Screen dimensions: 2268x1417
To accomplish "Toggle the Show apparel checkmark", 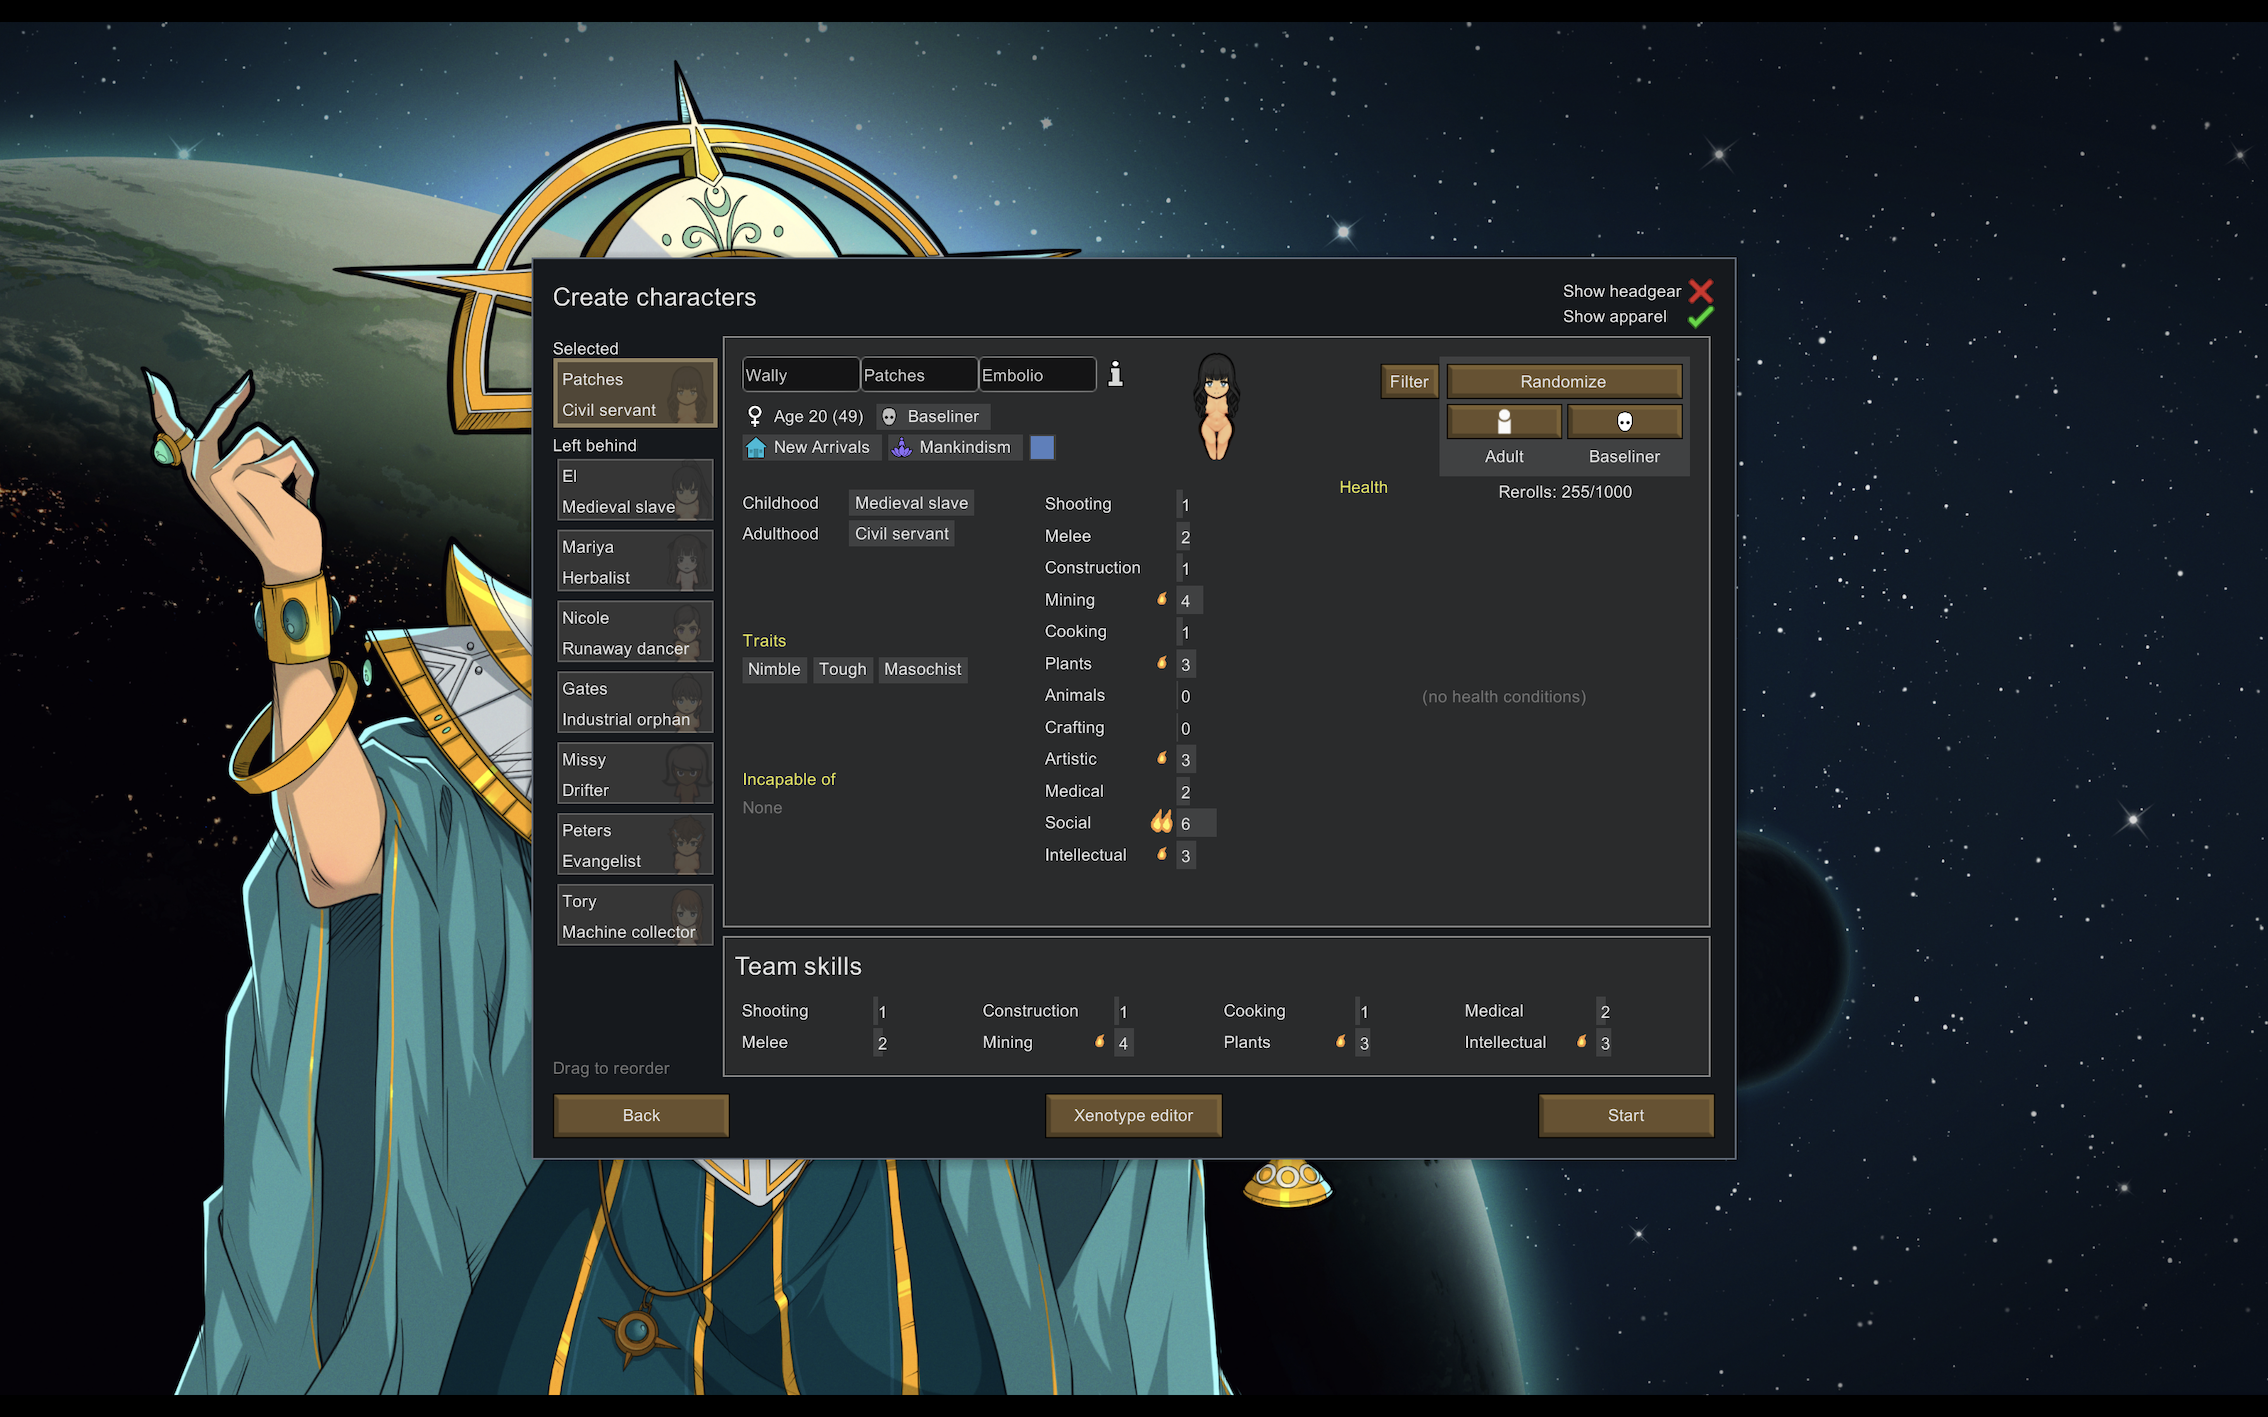I will click(1700, 317).
